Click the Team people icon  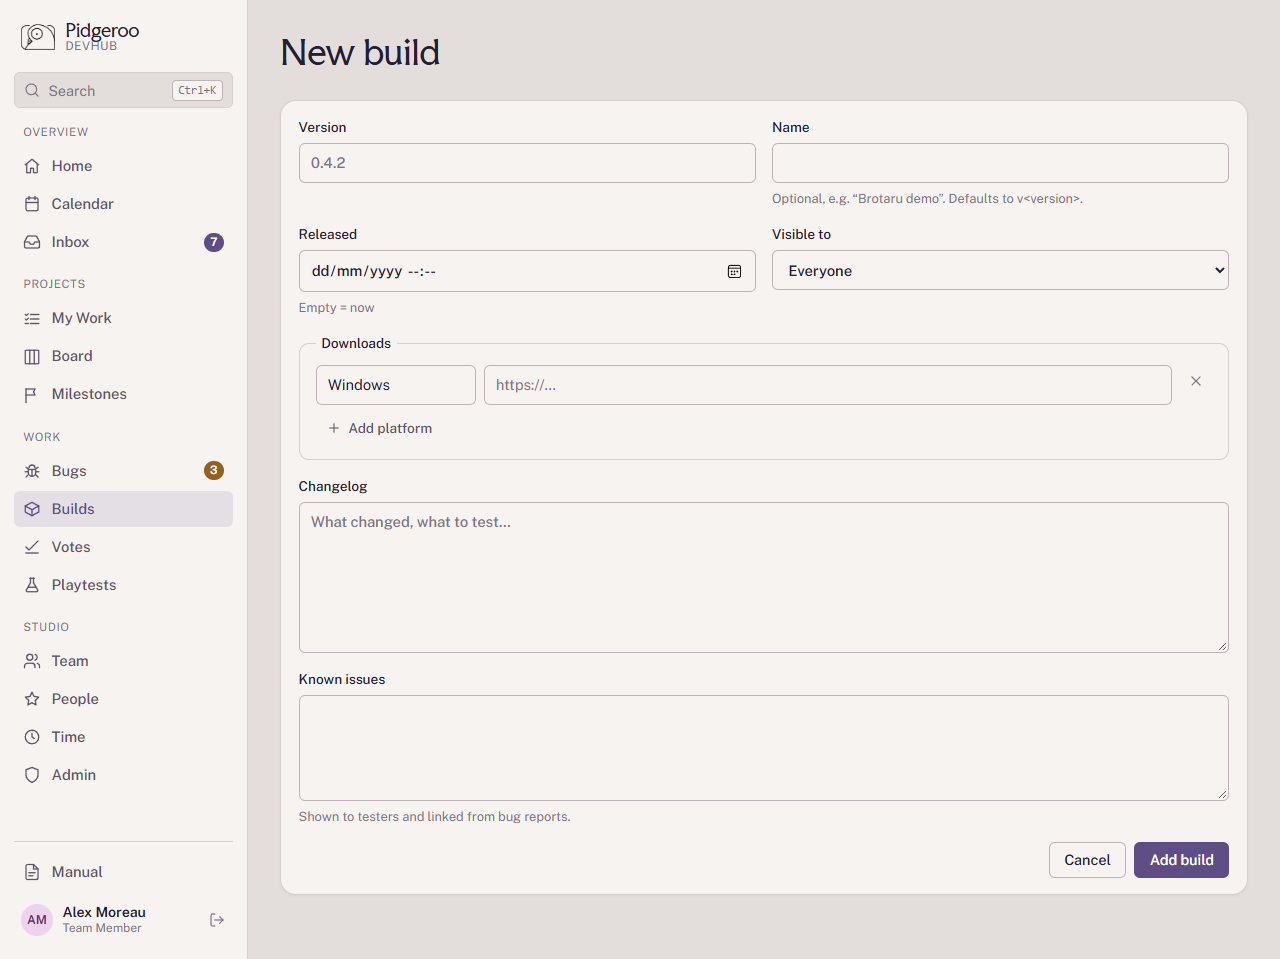click(32, 661)
